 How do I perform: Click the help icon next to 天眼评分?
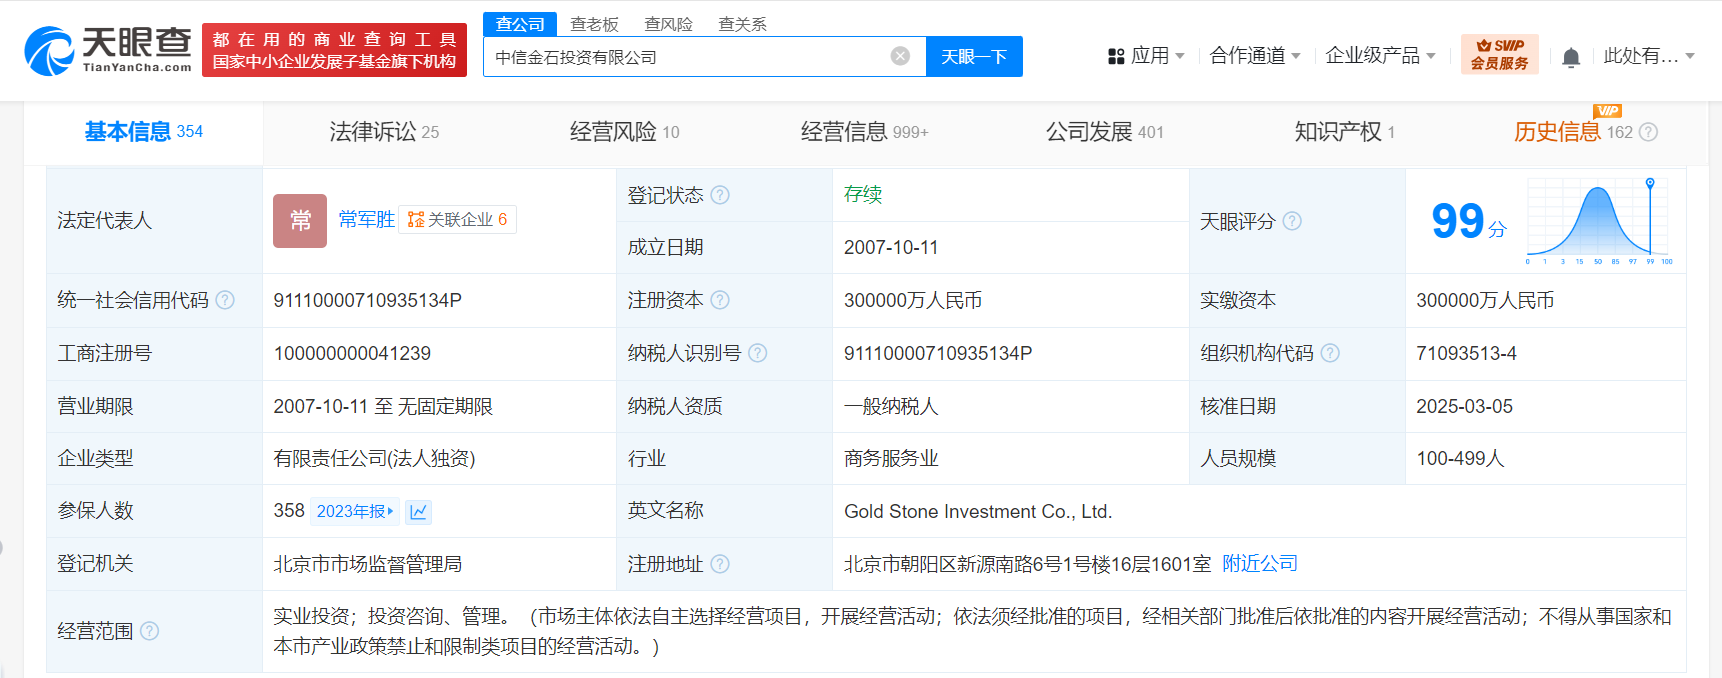(1292, 221)
